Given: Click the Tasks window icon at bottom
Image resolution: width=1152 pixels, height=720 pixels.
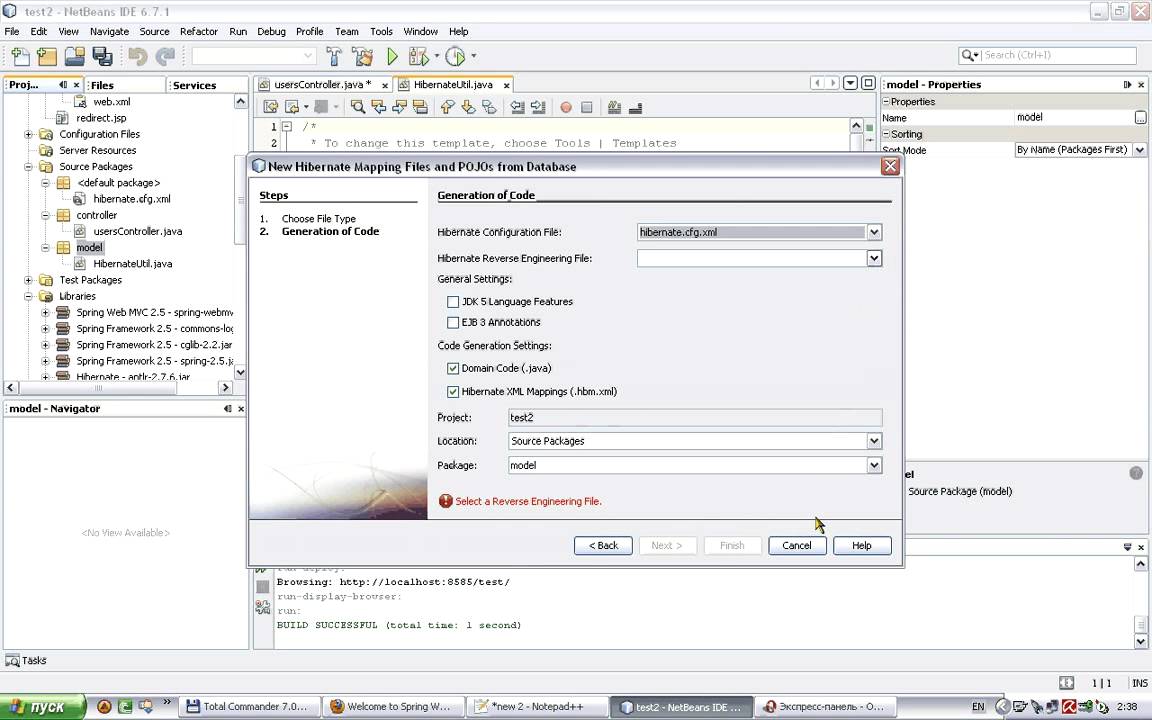Looking at the screenshot, I should 12,660.
